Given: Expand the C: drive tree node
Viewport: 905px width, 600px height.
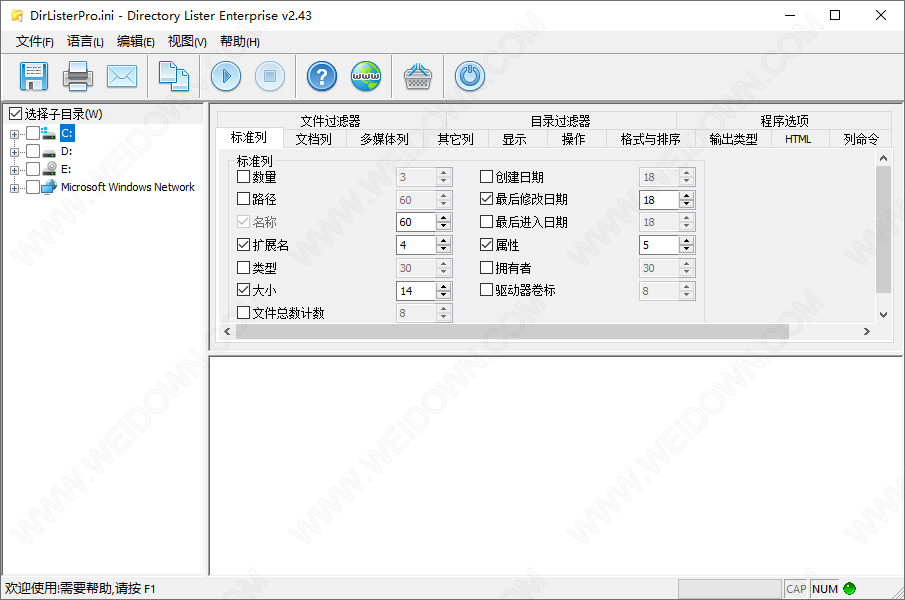Looking at the screenshot, I should pos(14,134).
